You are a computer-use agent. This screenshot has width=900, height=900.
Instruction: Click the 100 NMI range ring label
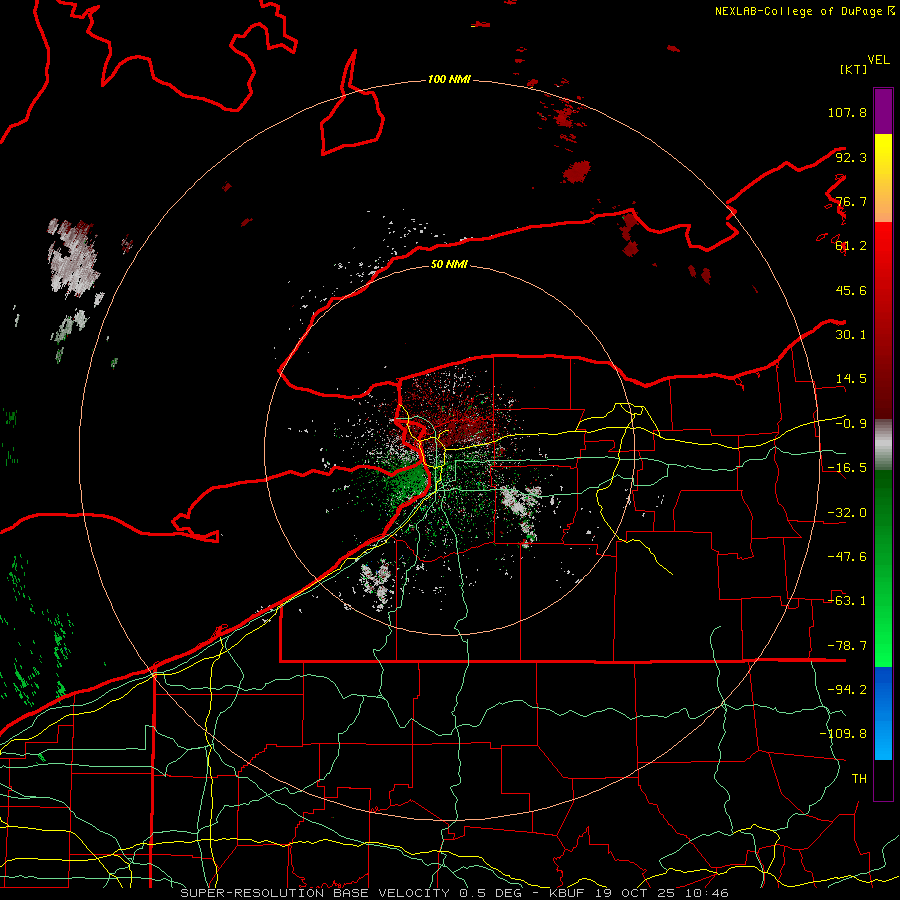point(449,79)
